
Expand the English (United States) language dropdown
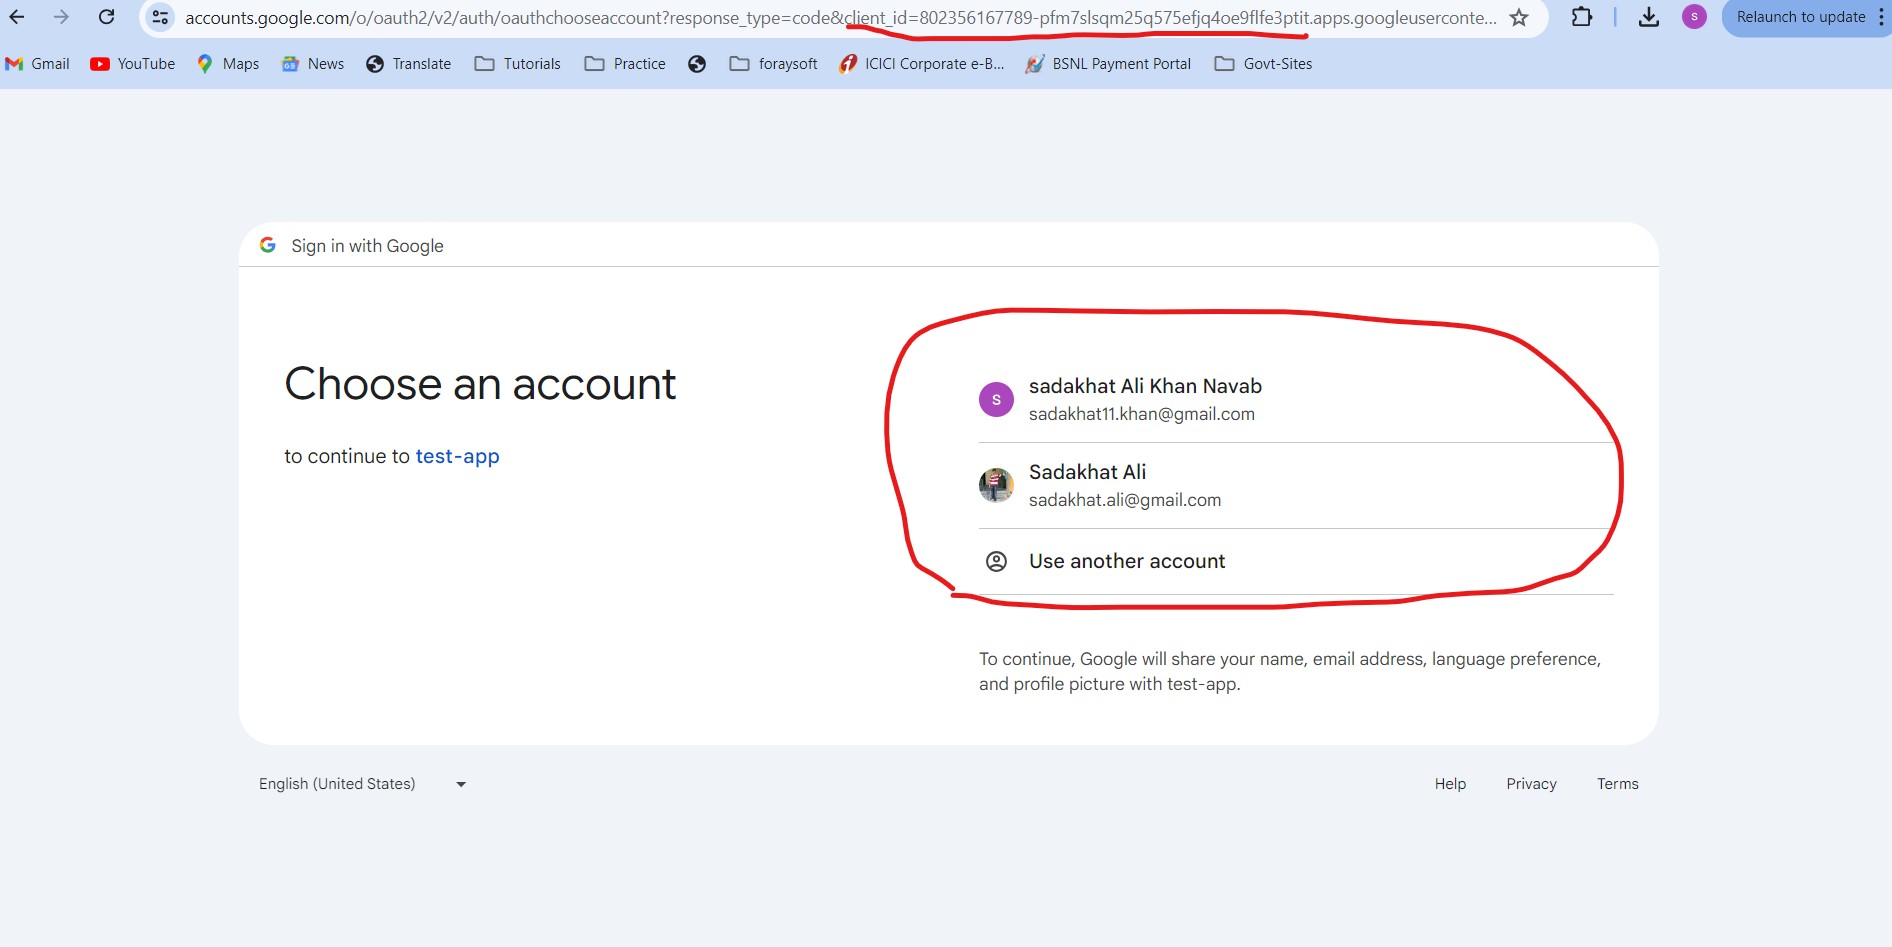pyautogui.click(x=362, y=784)
